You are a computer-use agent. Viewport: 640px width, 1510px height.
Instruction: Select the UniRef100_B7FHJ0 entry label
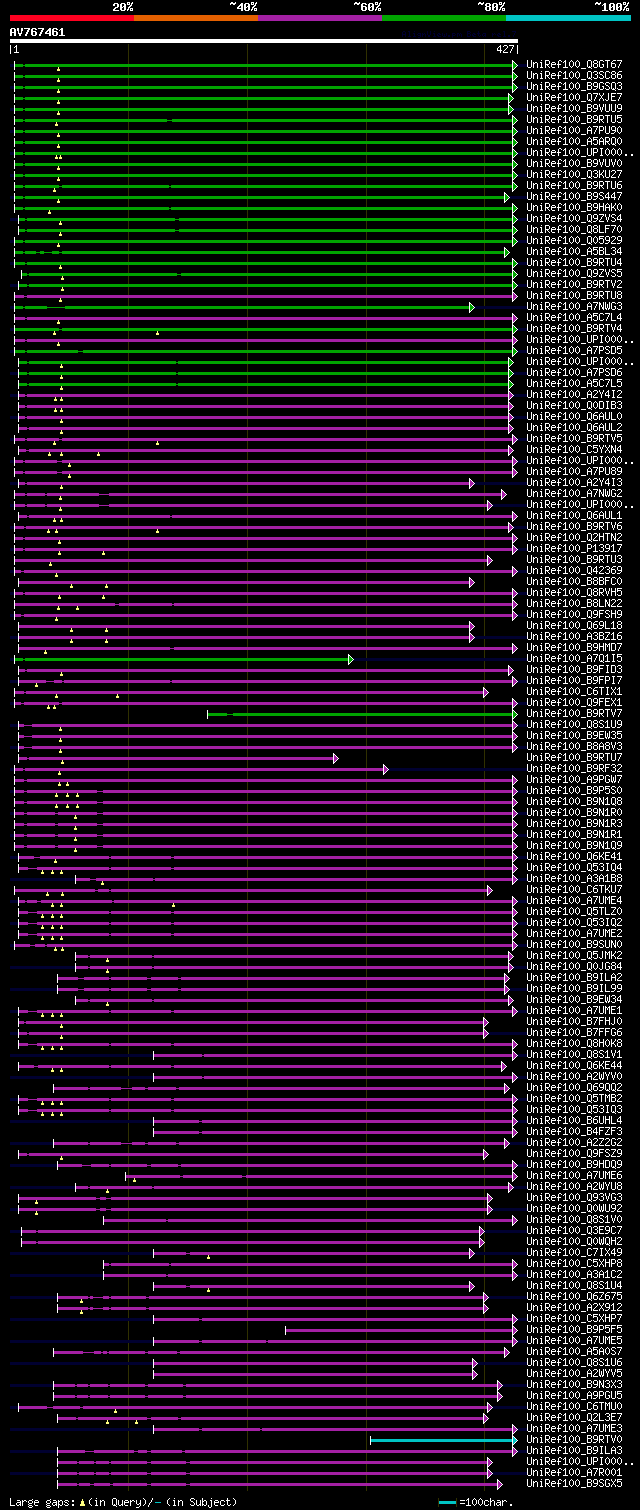click(x=574, y=1021)
